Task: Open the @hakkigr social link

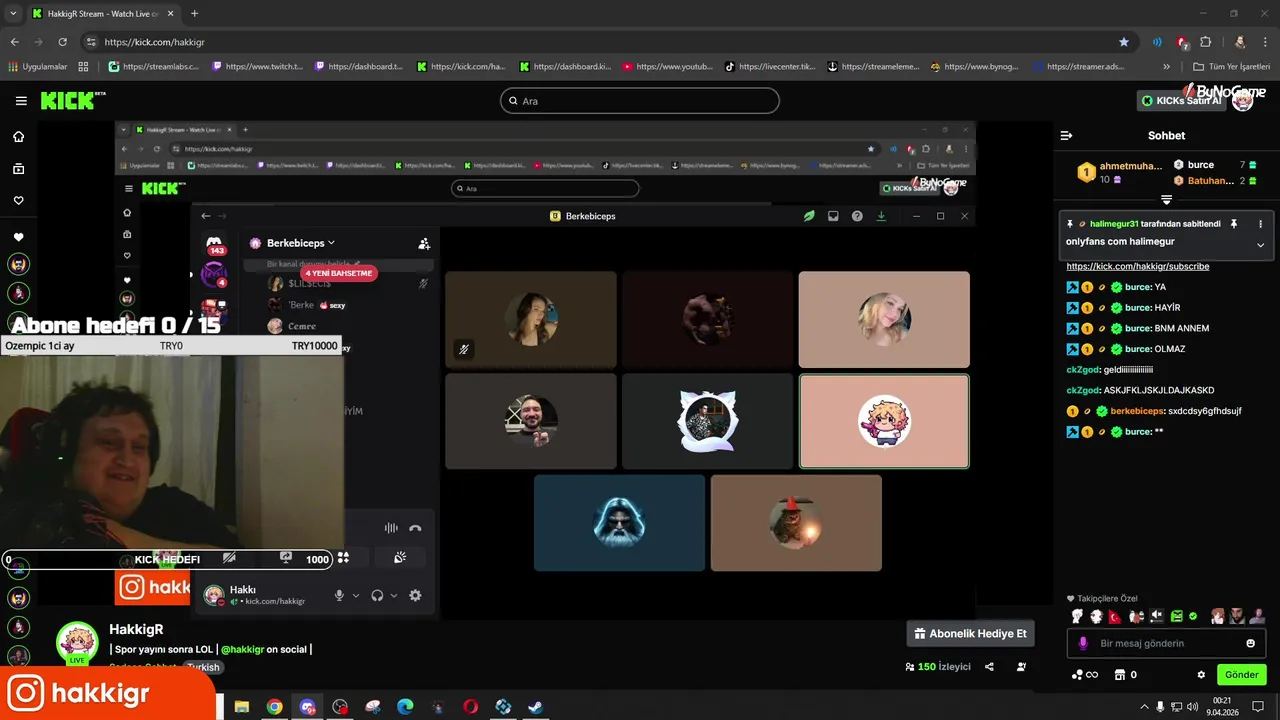Action: click(x=243, y=649)
